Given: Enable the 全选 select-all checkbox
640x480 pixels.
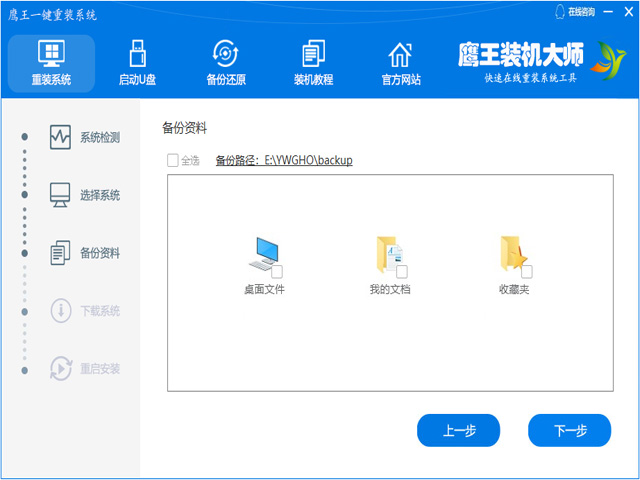Looking at the screenshot, I should 173,160.
